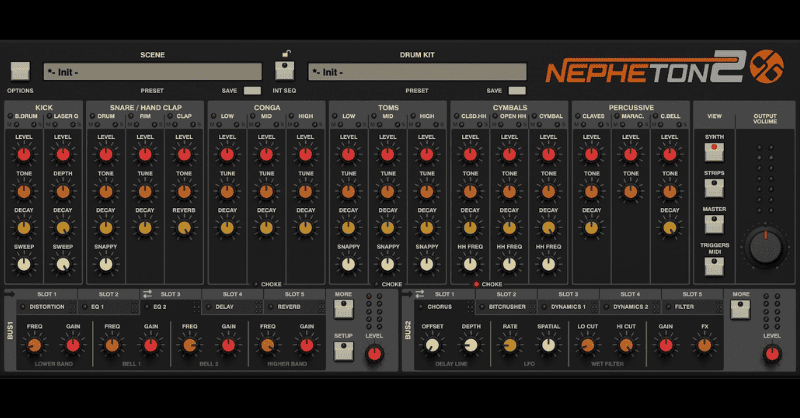800x418 pixels.
Task: Click drag handle dots on Chorus slot
Action: coord(470,307)
